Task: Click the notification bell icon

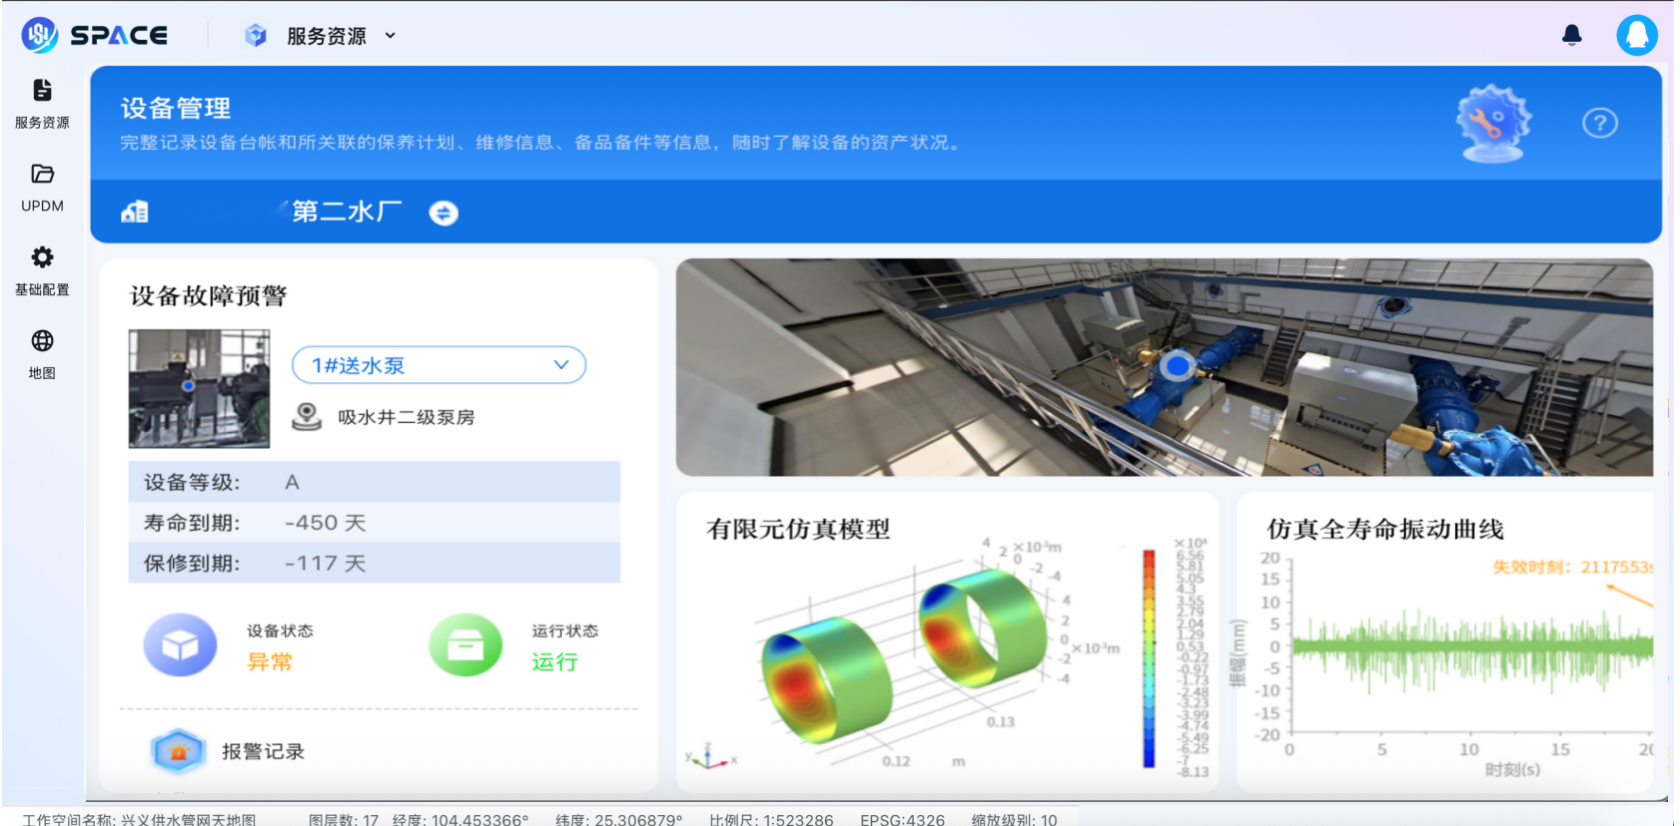Action: (1572, 35)
